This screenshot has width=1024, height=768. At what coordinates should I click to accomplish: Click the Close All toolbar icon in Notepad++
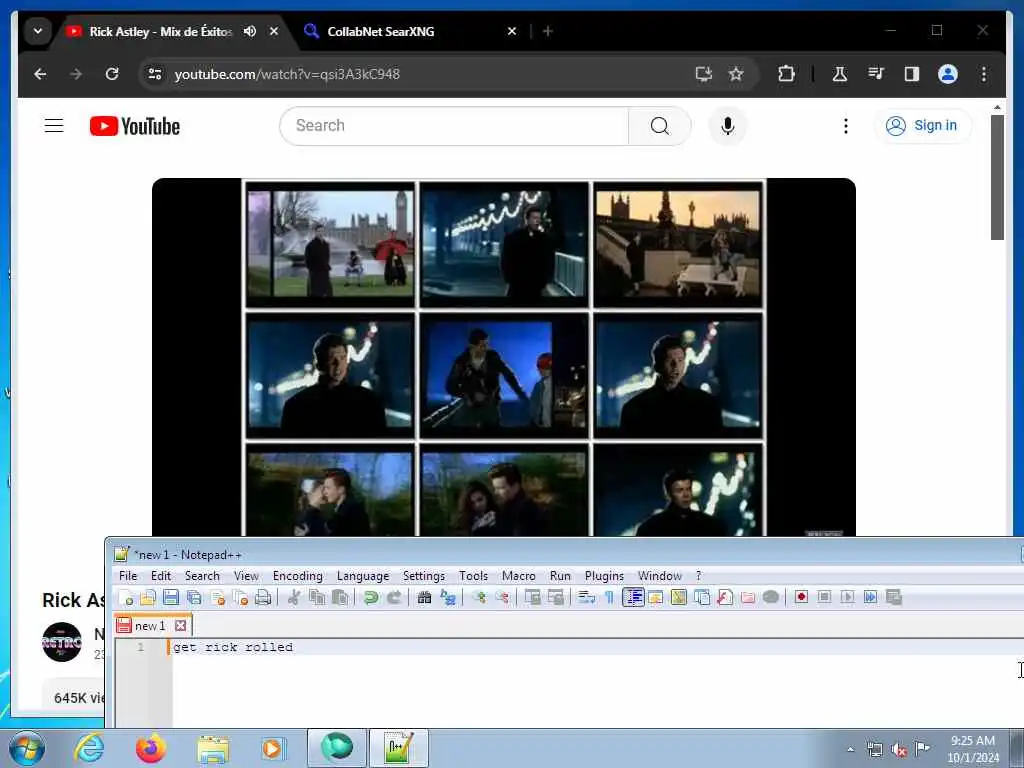pyautogui.click(x=240, y=597)
